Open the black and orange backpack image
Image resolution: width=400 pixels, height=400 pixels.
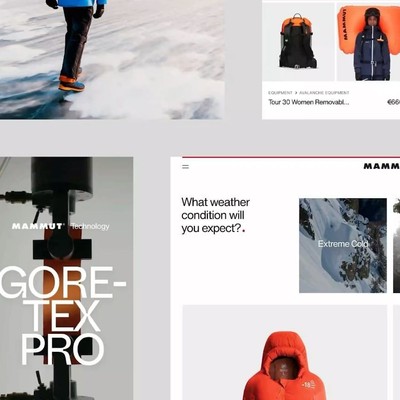coord(298,41)
